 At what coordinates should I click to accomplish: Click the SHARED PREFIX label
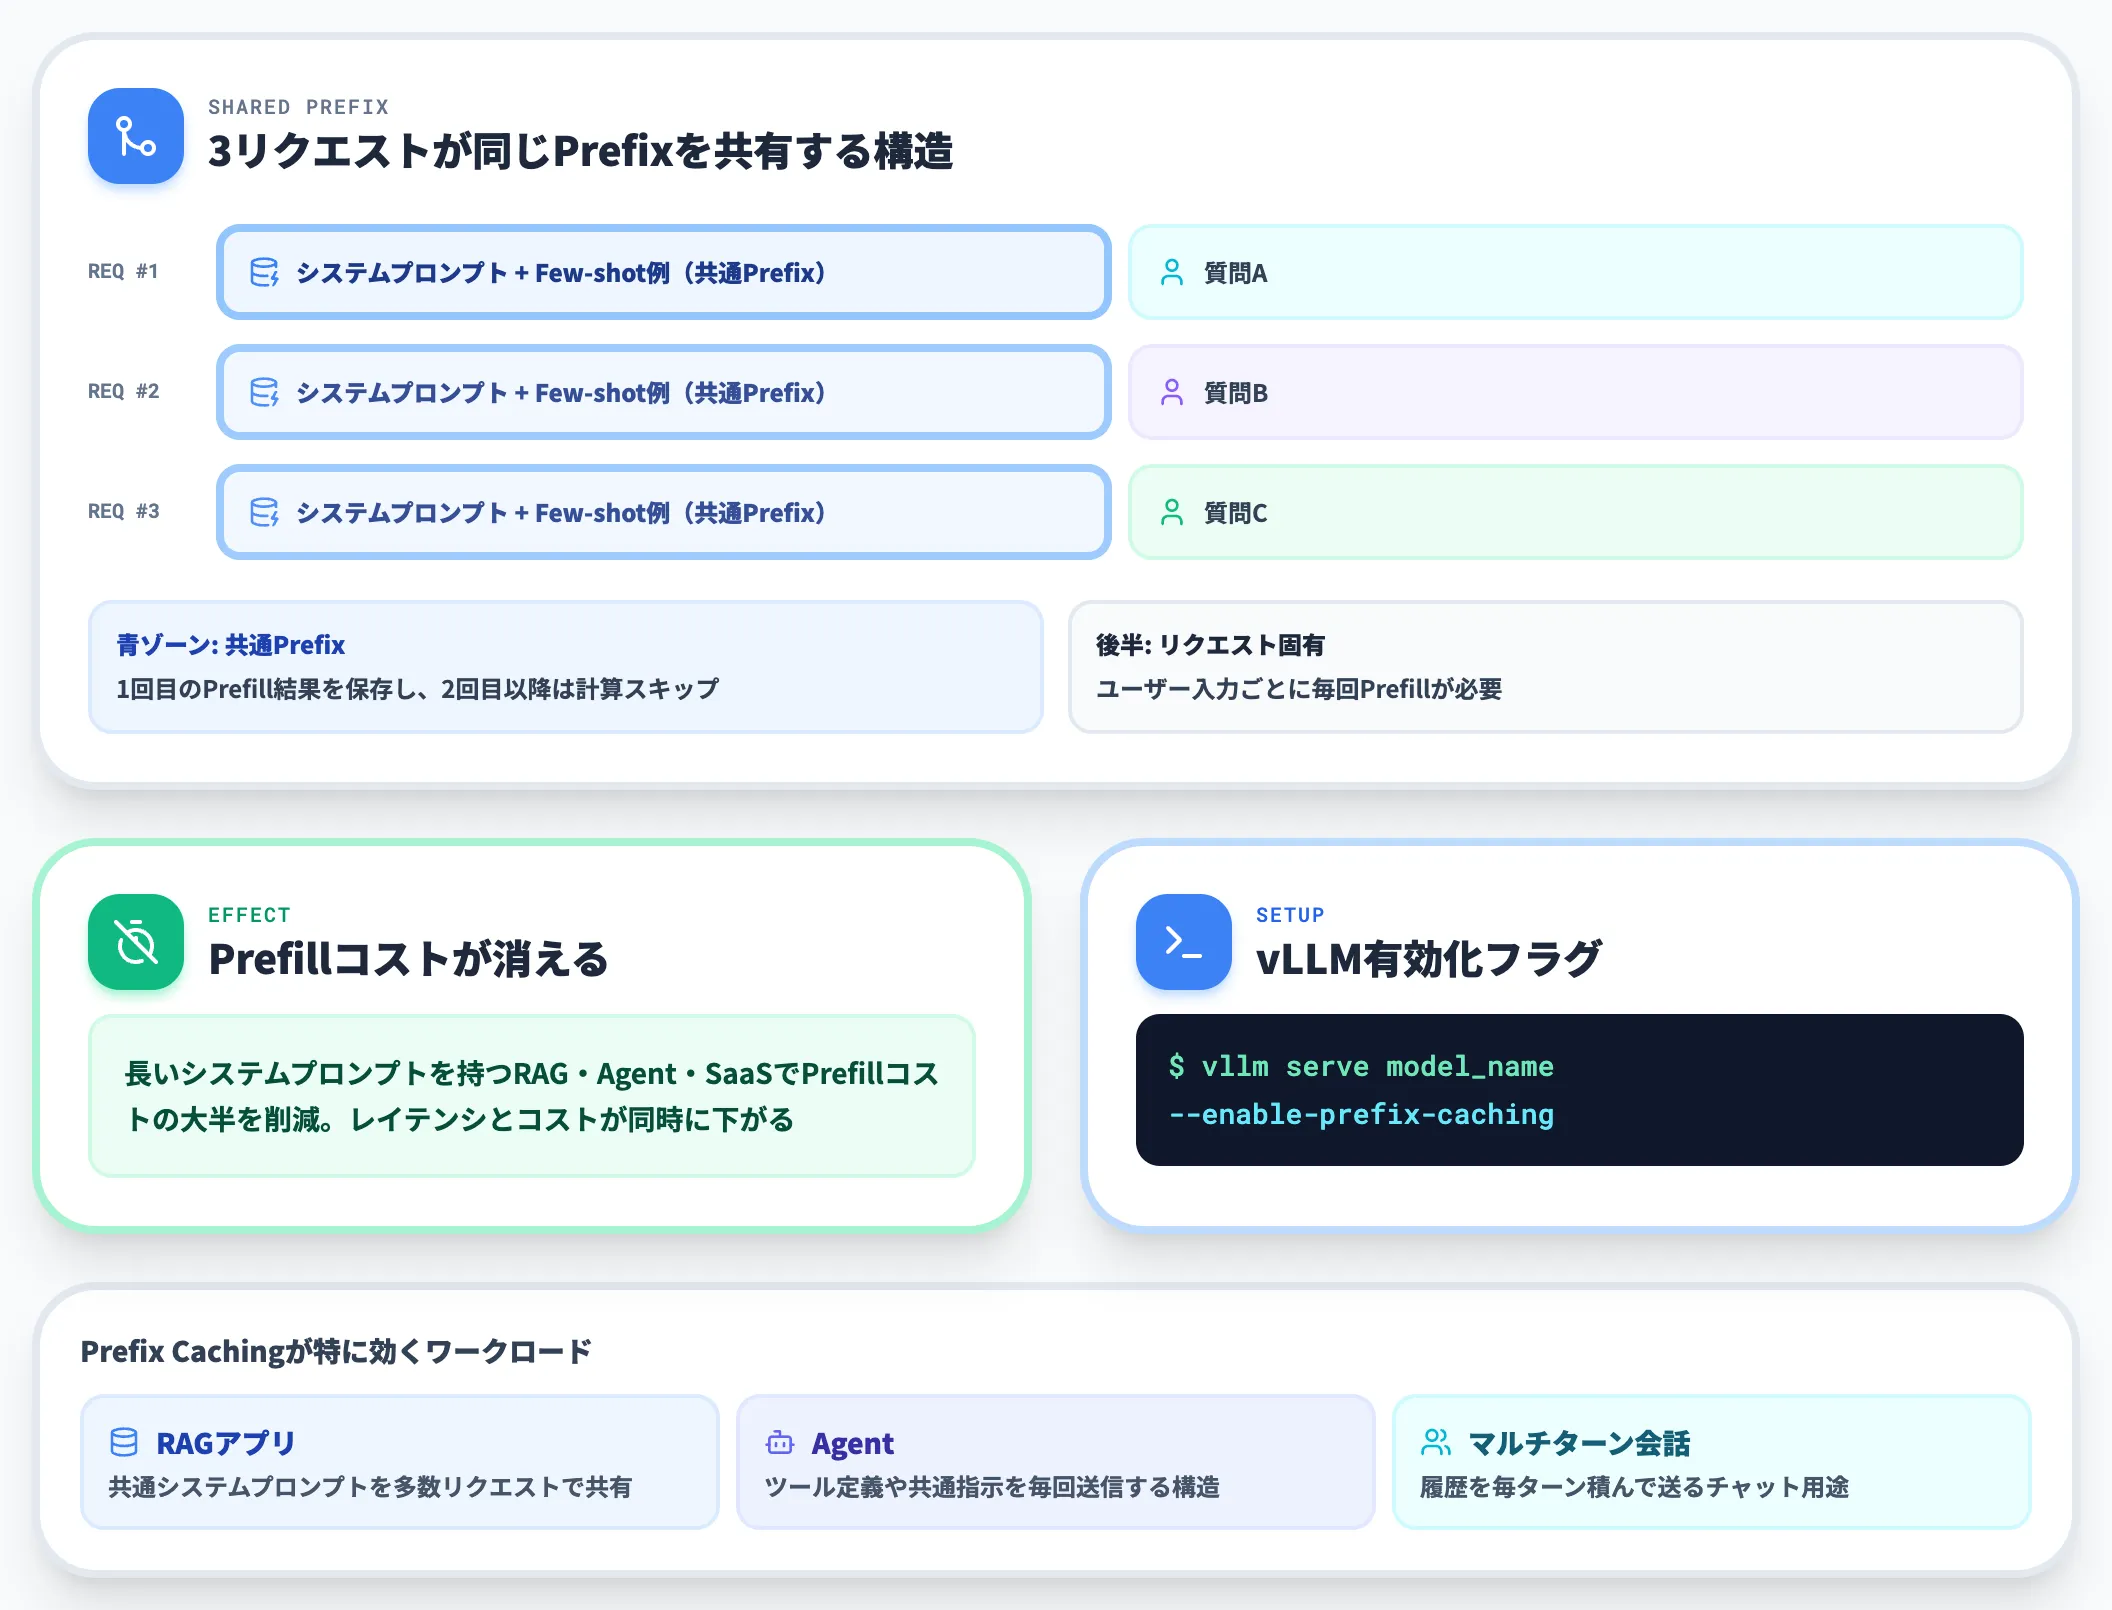pyautogui.click(x=298, y=107)
